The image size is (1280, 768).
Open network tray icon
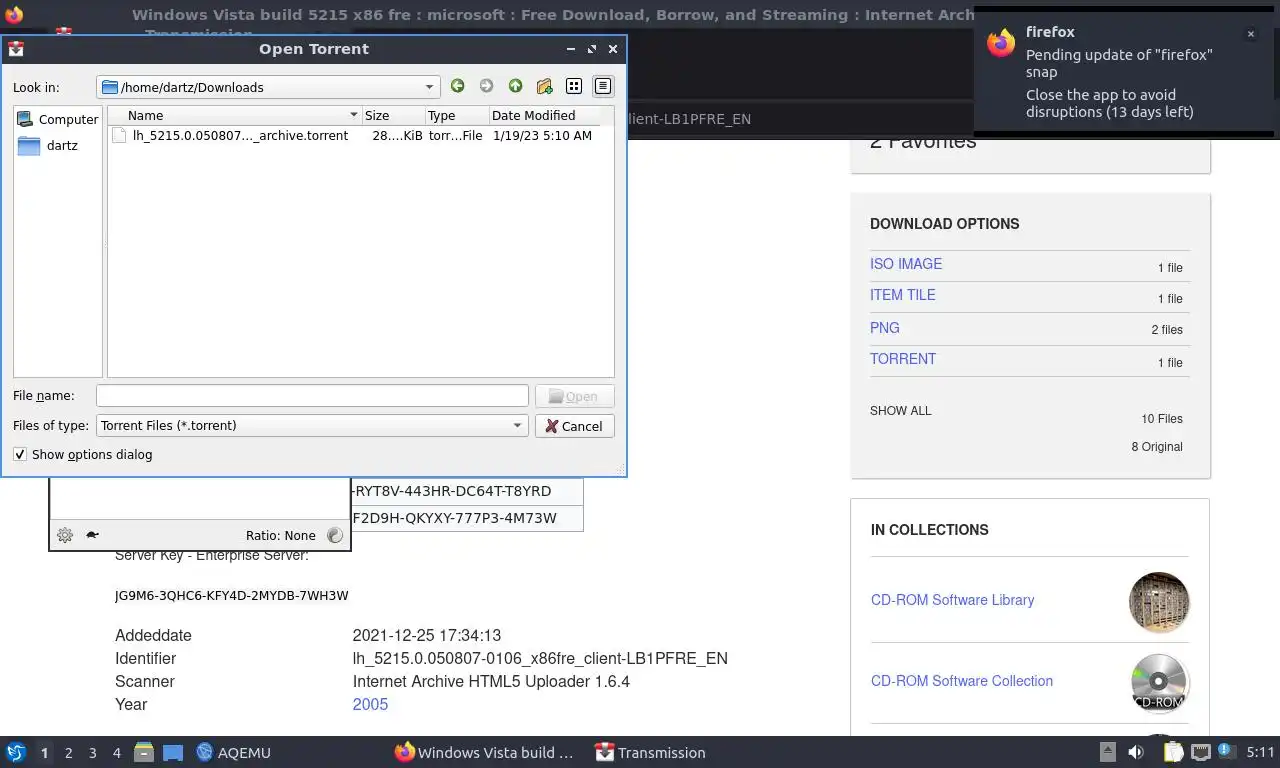pos(1200,752)
